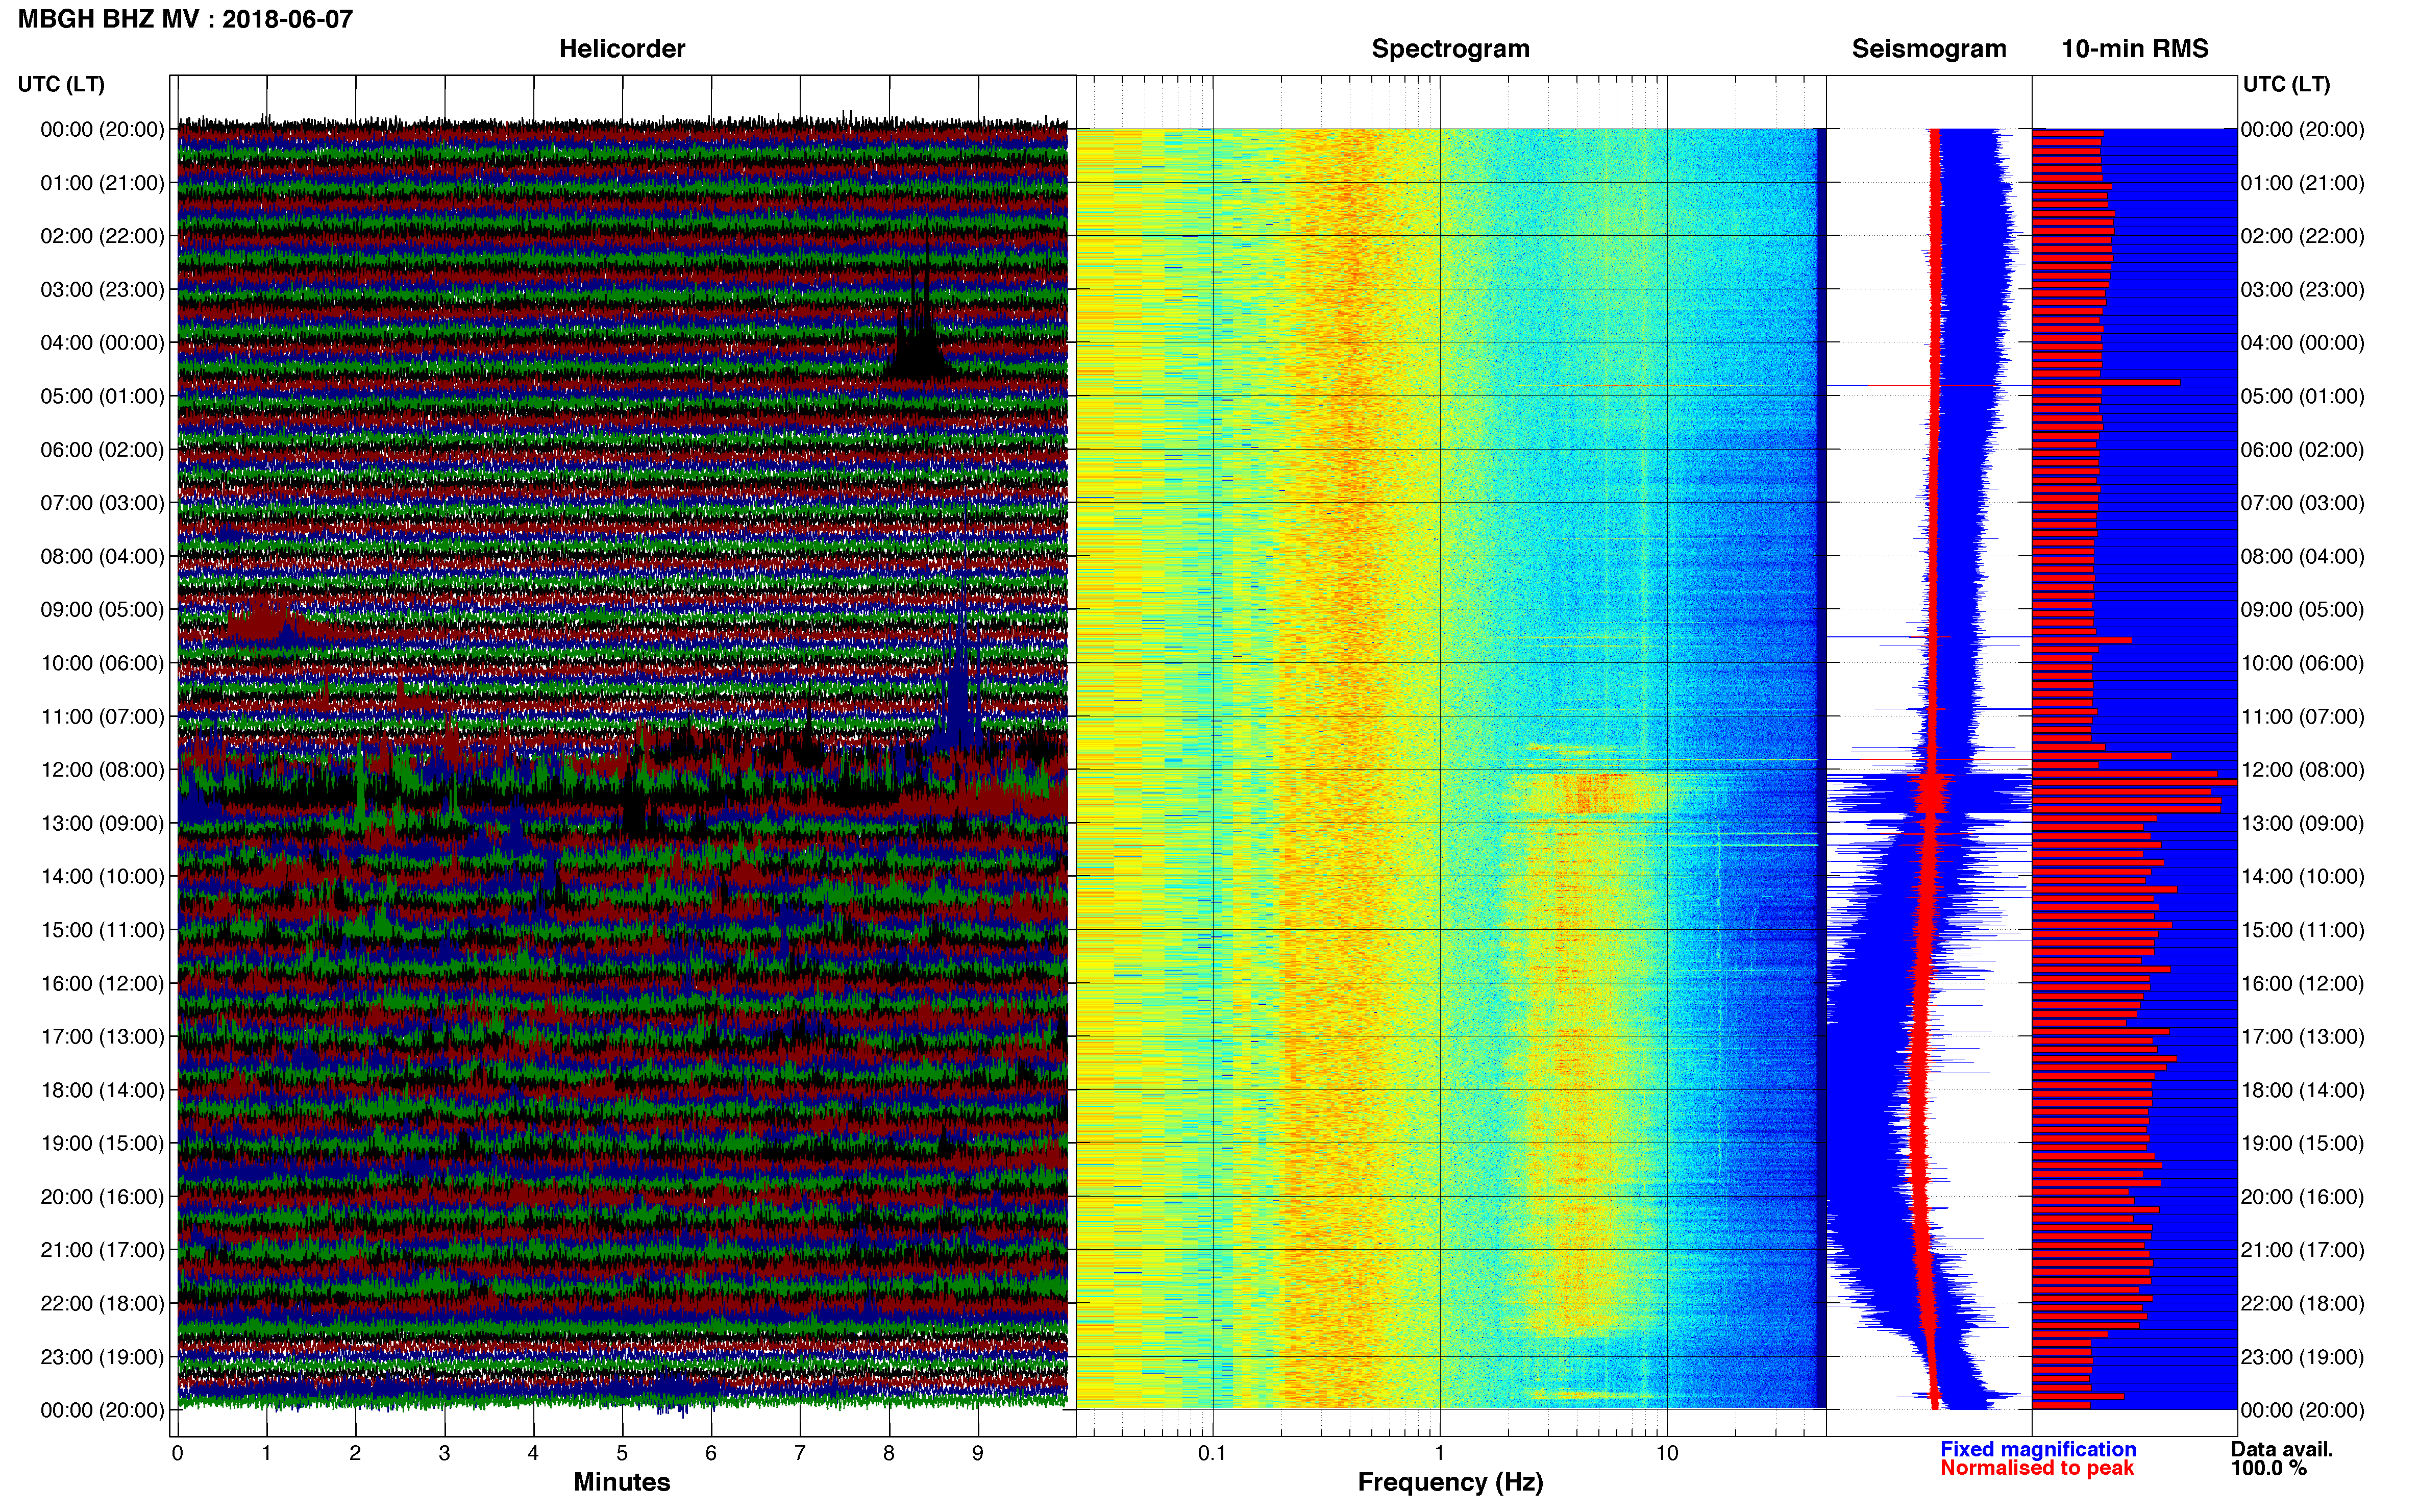Click minute tick label '9' under helicorder
The width and height of the screenshot is (2419, 1512).
click(978, 1453)
